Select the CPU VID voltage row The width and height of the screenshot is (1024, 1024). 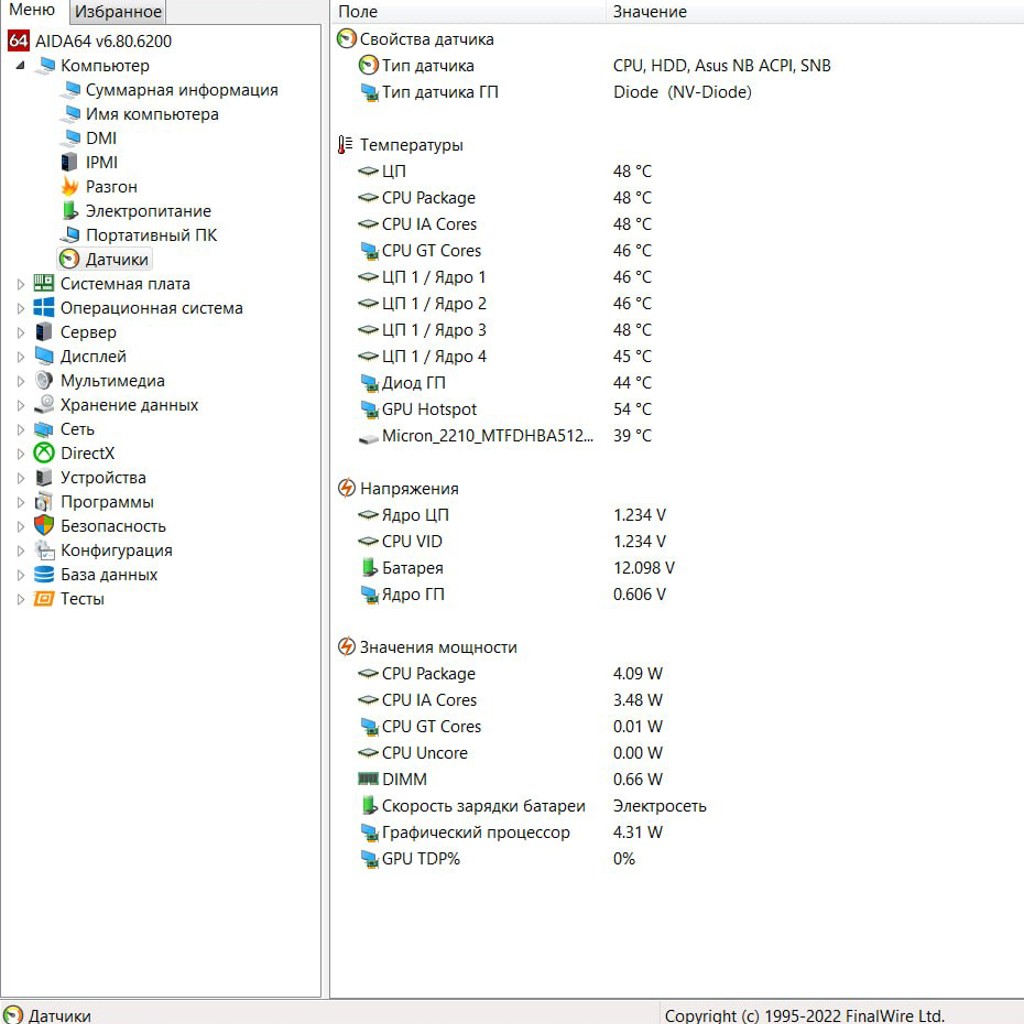[x=677, y=541]
